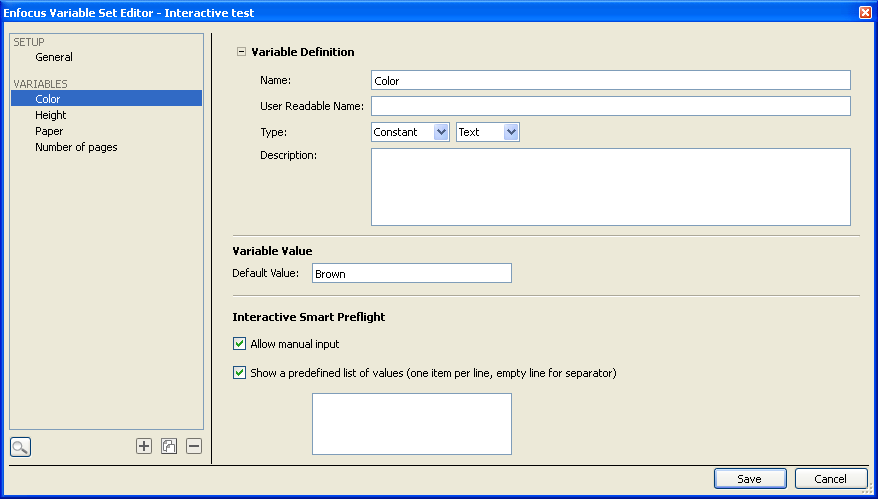
Task: Open the Text type dropdown
Action: pos(488,132)
